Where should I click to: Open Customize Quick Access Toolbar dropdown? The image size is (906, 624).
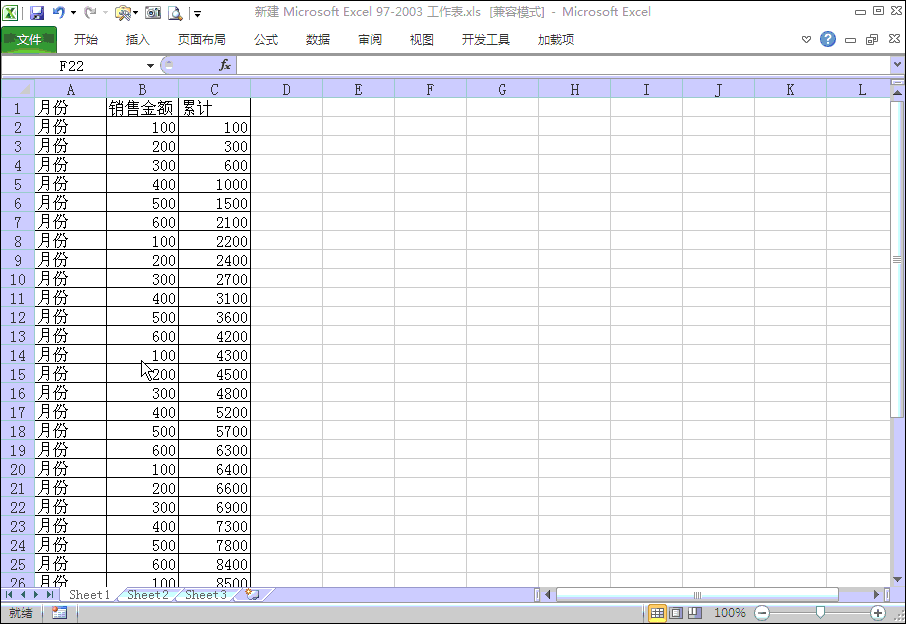[x=198, y=13]
